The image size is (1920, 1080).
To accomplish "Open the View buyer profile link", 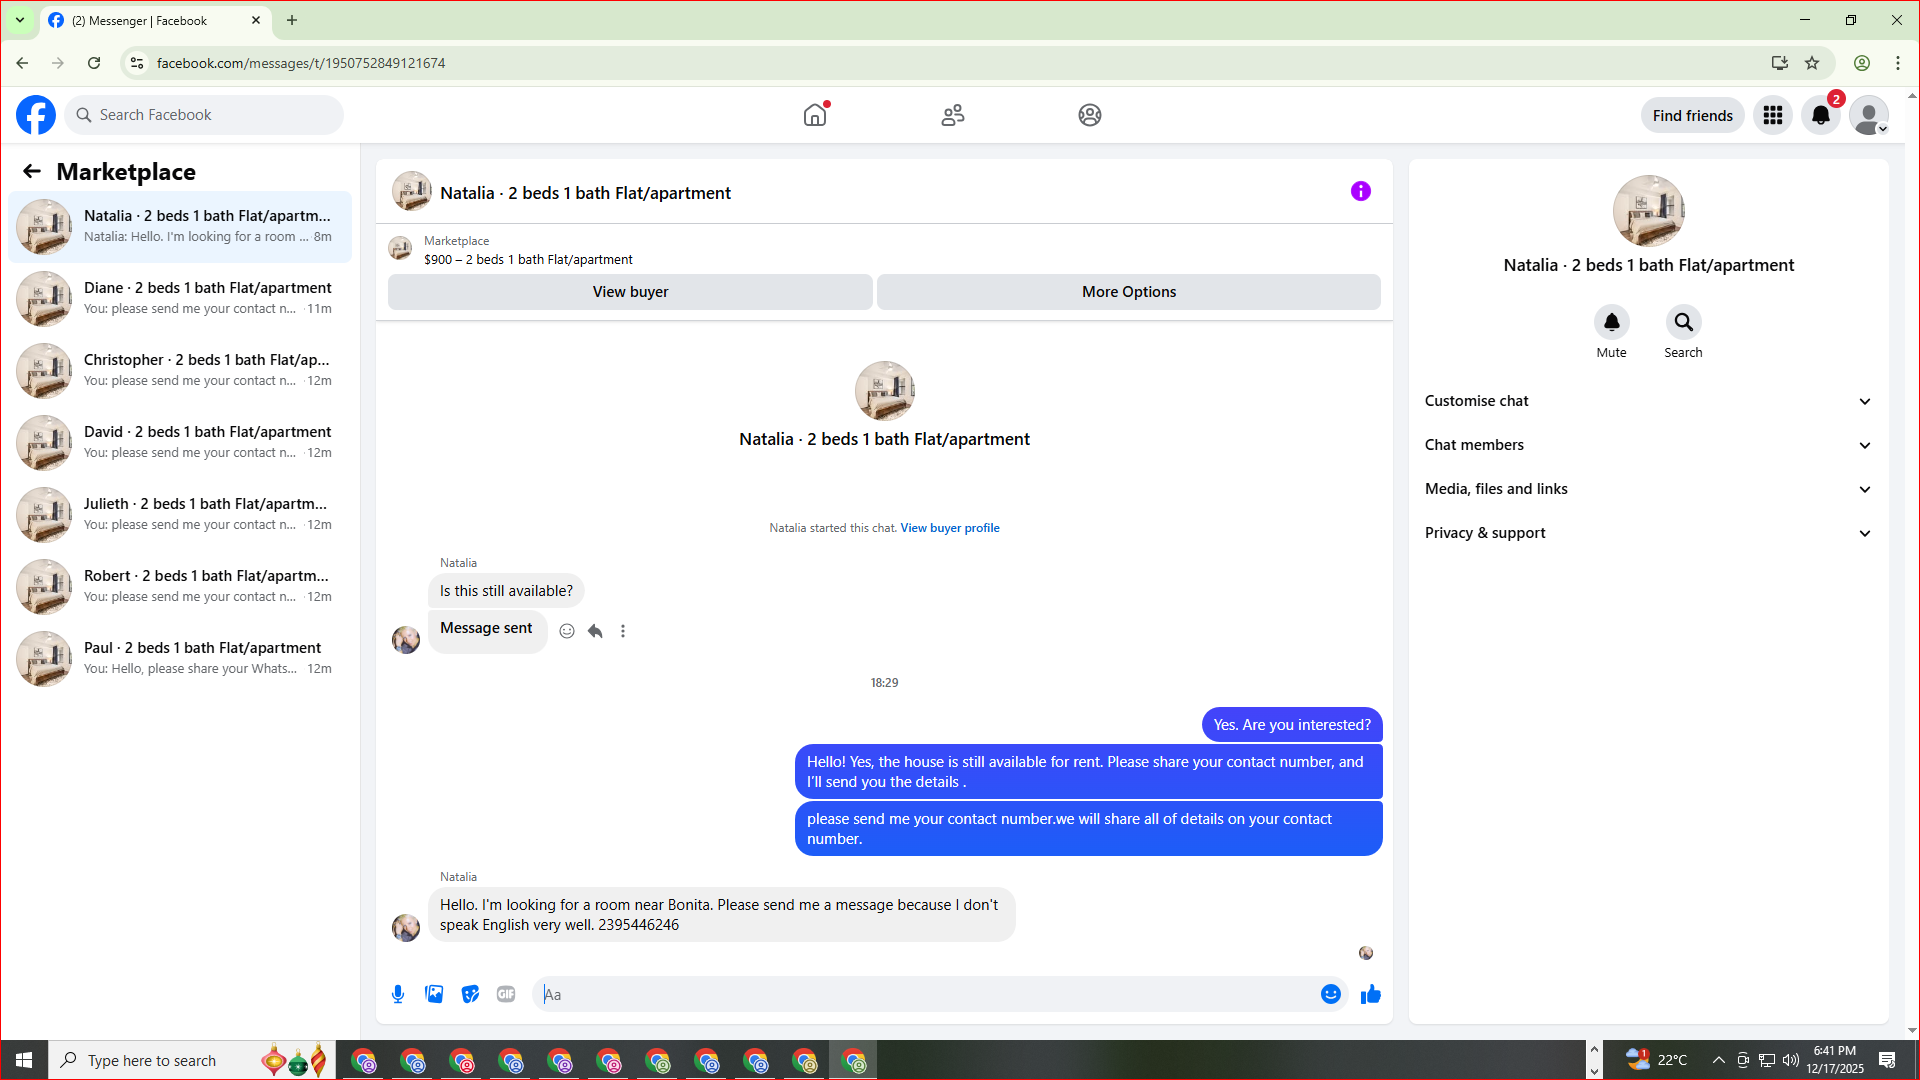I will (x=949, y=528).
